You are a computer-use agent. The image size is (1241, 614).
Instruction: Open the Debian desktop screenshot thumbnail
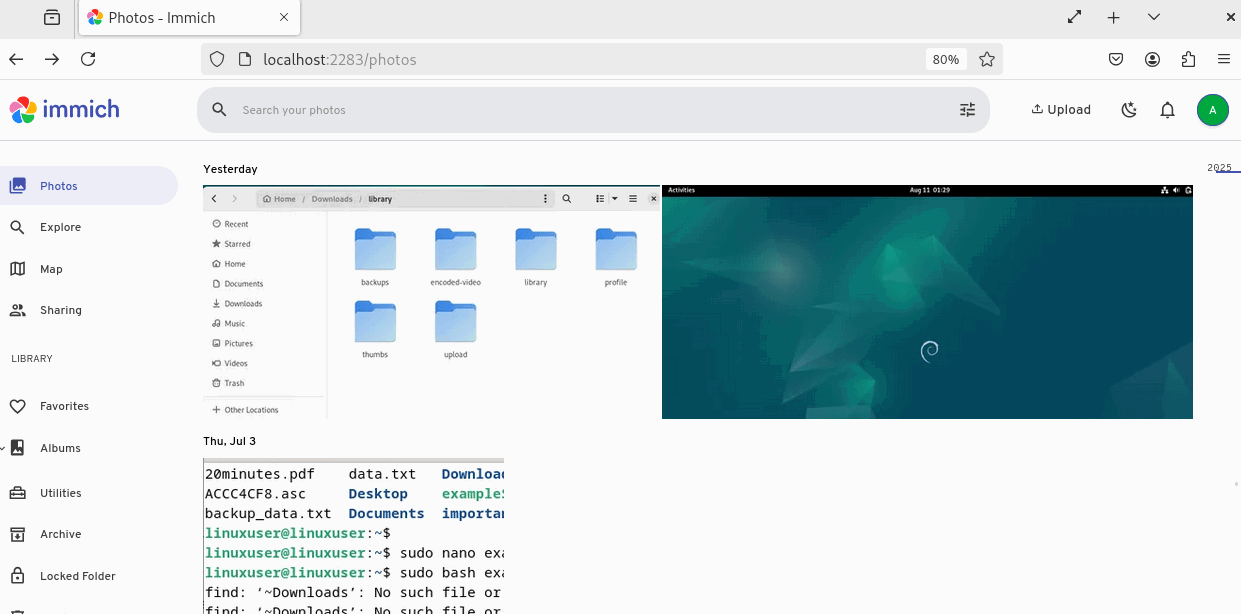pos(927,302)
